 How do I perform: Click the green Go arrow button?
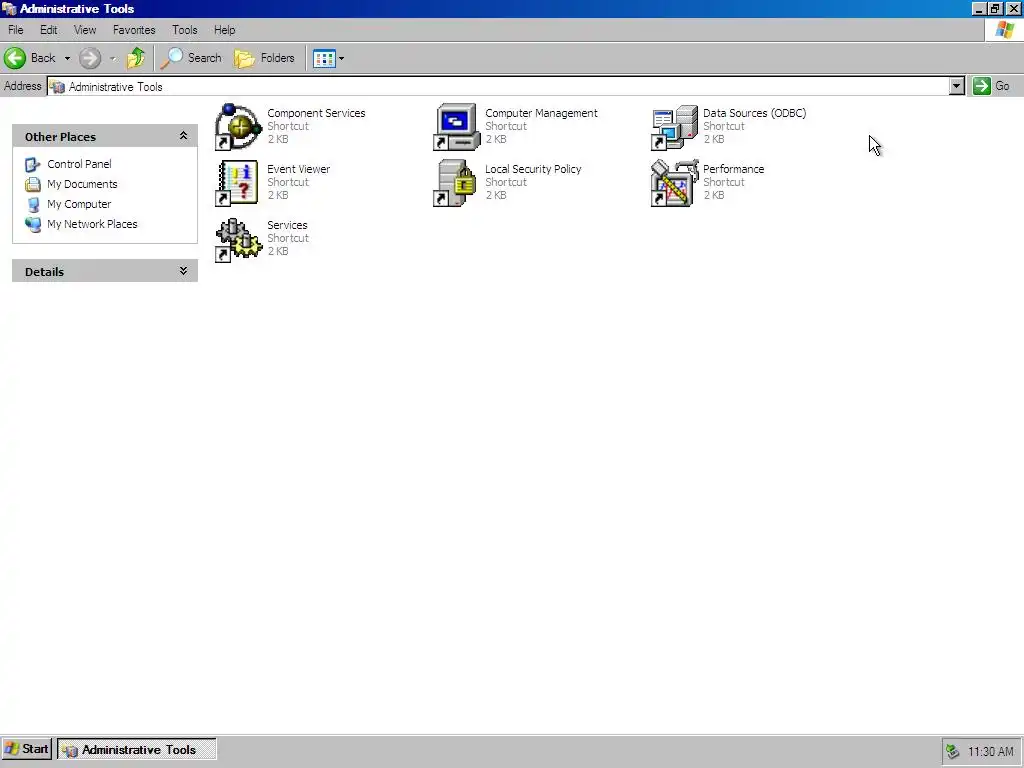pos(982,86)
